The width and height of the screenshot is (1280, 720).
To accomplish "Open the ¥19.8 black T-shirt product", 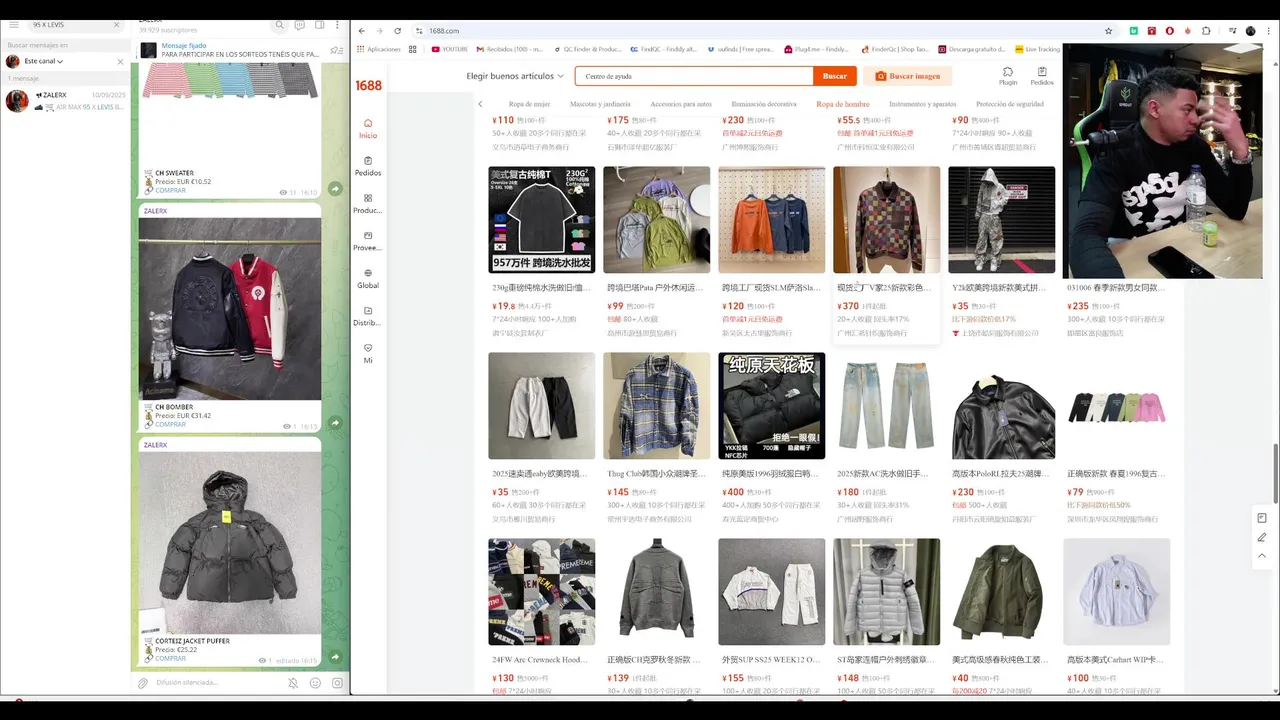I will 541,252.
